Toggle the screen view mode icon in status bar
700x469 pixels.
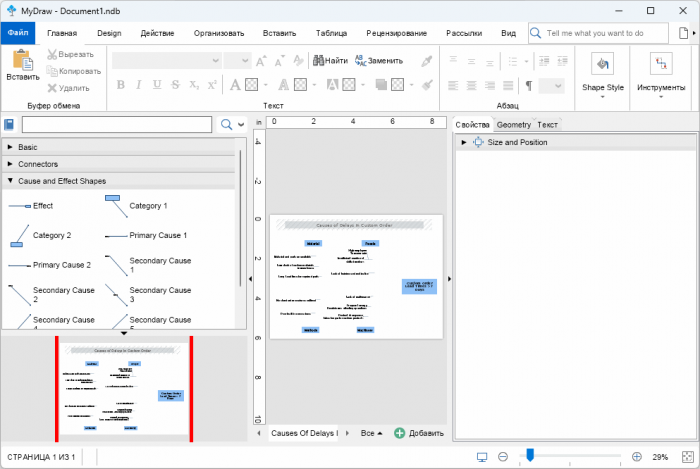(481, 457)
